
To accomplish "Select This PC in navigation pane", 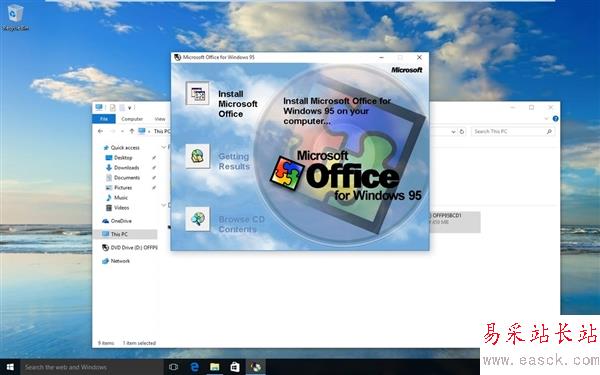I will [125, 234].
